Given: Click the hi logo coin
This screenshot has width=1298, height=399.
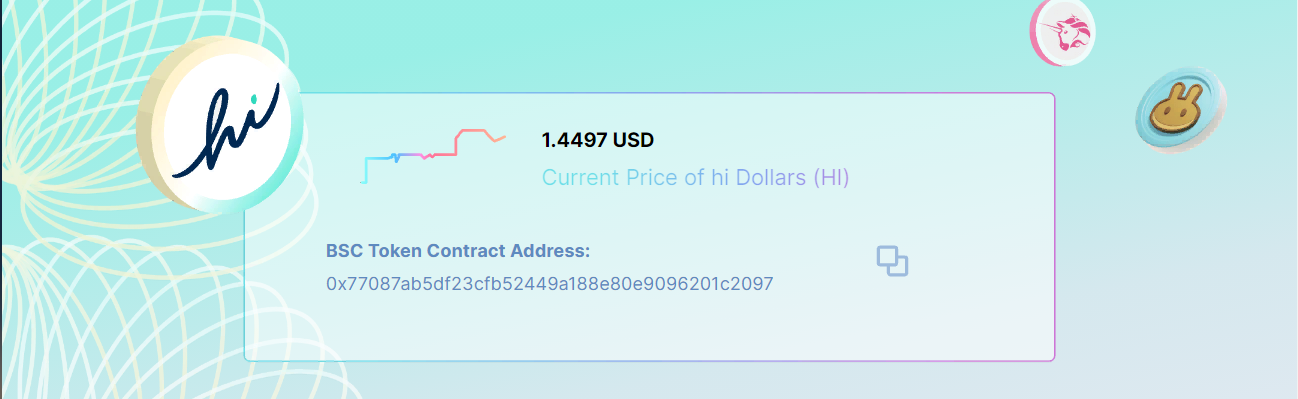Looking at the screenshot, I should [220, 131].
